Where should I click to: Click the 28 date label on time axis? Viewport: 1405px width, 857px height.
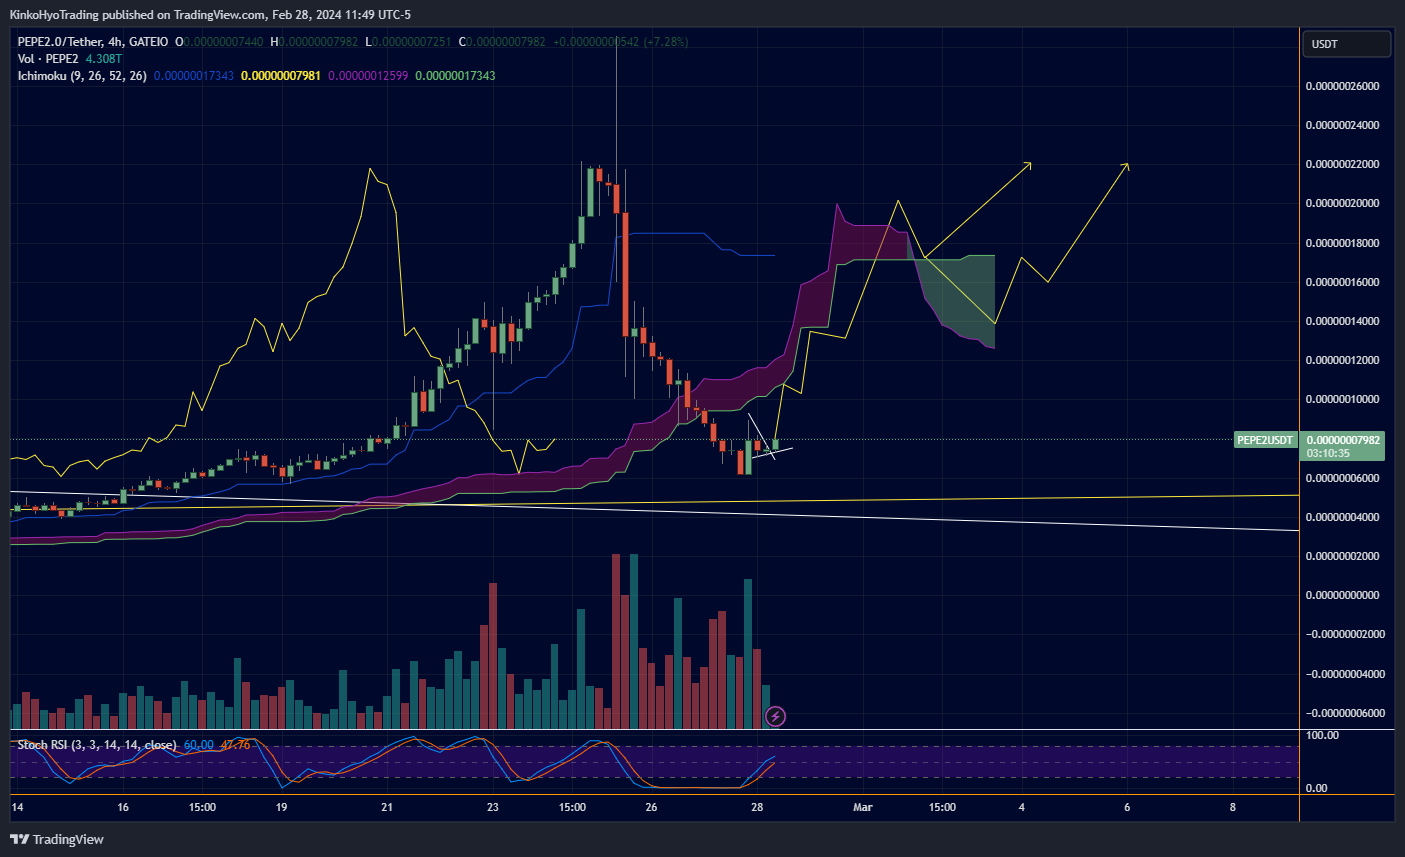[x=757, y=807]
